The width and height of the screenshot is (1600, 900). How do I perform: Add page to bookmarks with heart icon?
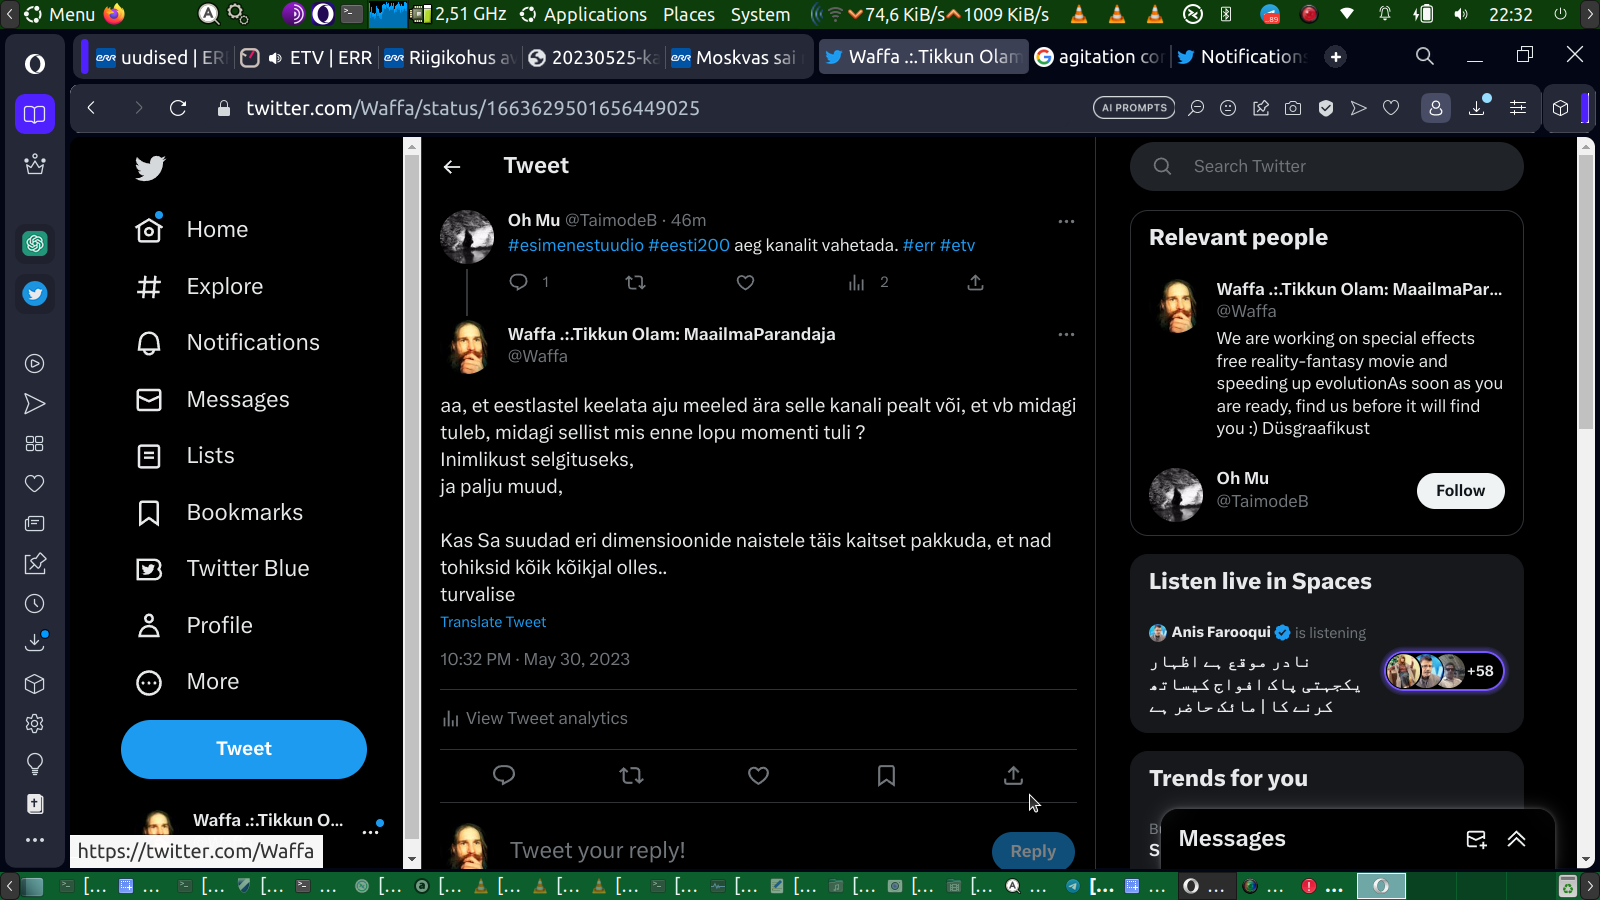coord(1391,108)
